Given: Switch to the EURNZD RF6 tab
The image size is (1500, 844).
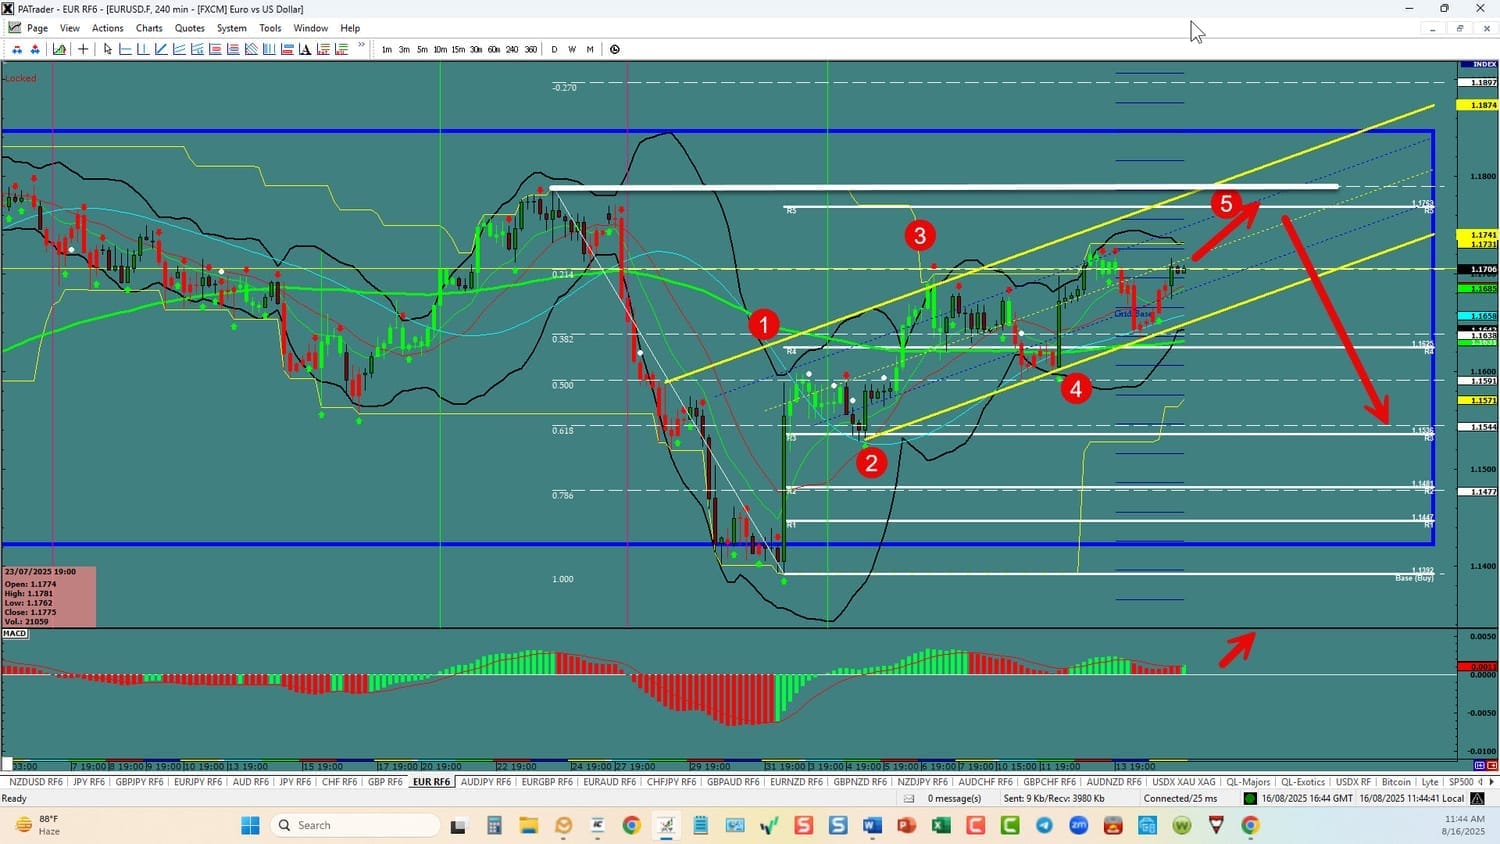Looking at the screenshot, I should (x=796, y=782).
